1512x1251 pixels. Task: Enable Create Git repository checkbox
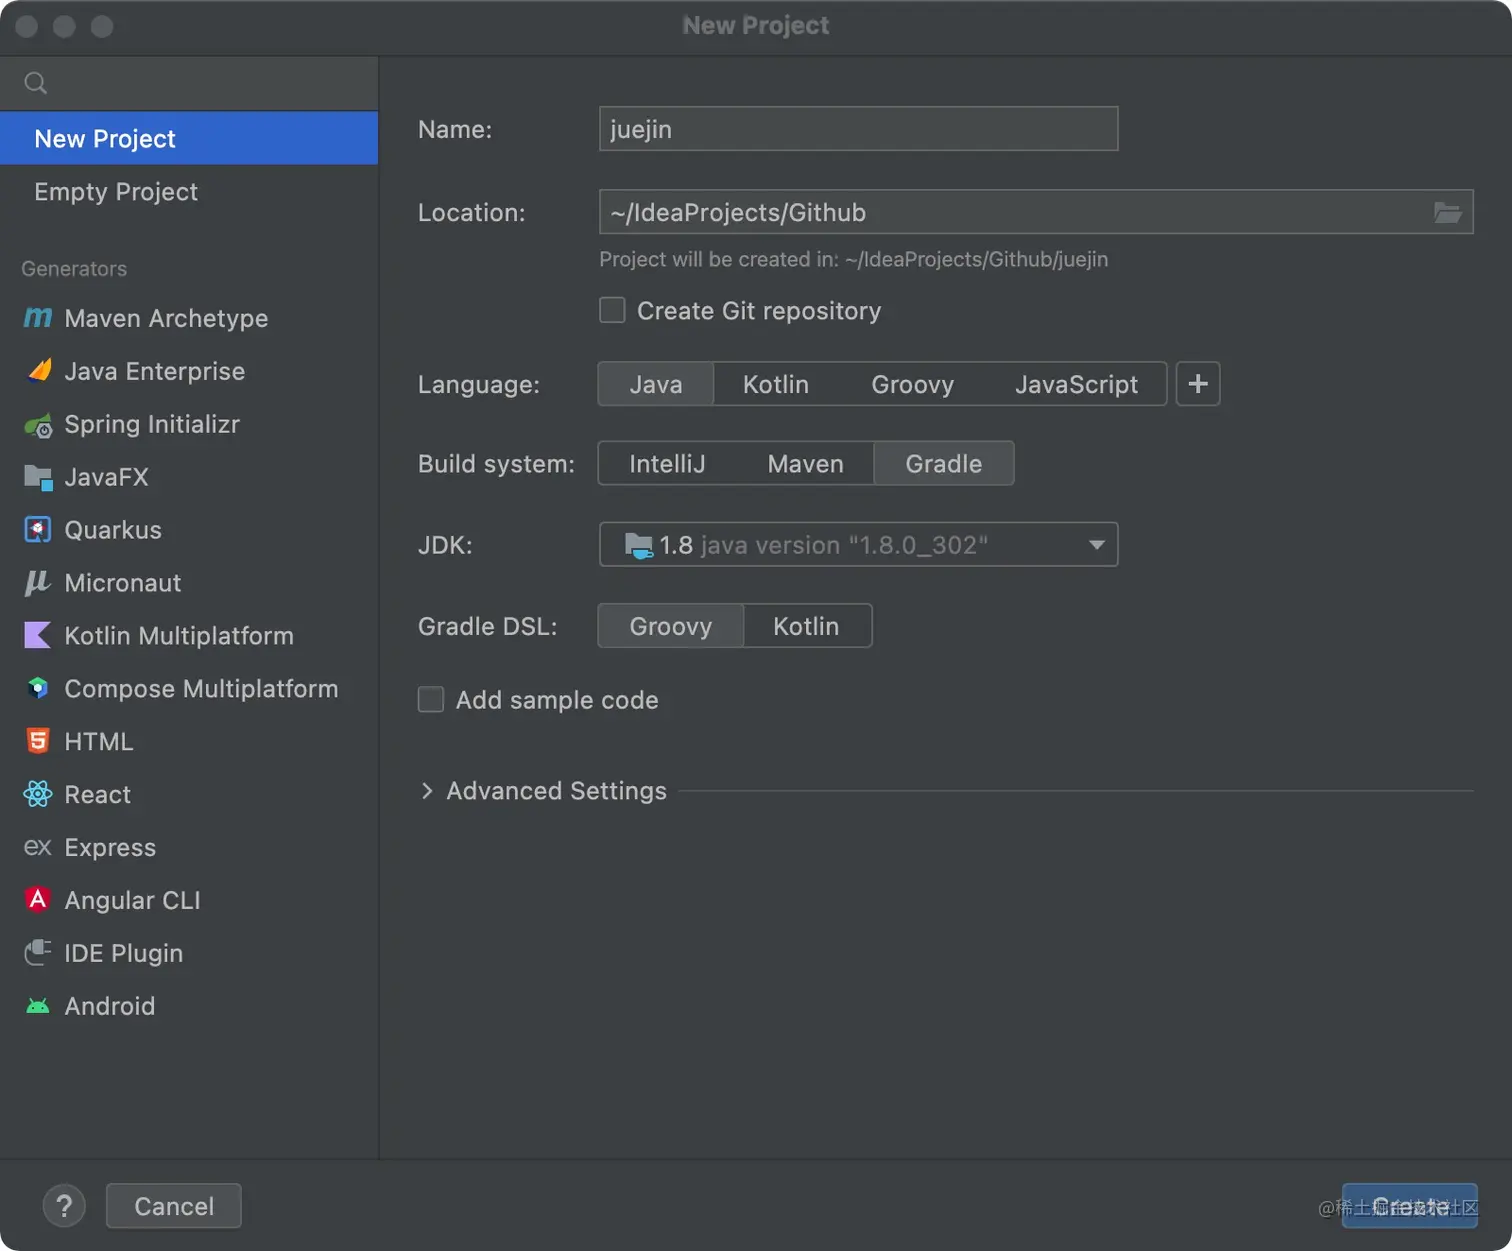click(612, 311)
